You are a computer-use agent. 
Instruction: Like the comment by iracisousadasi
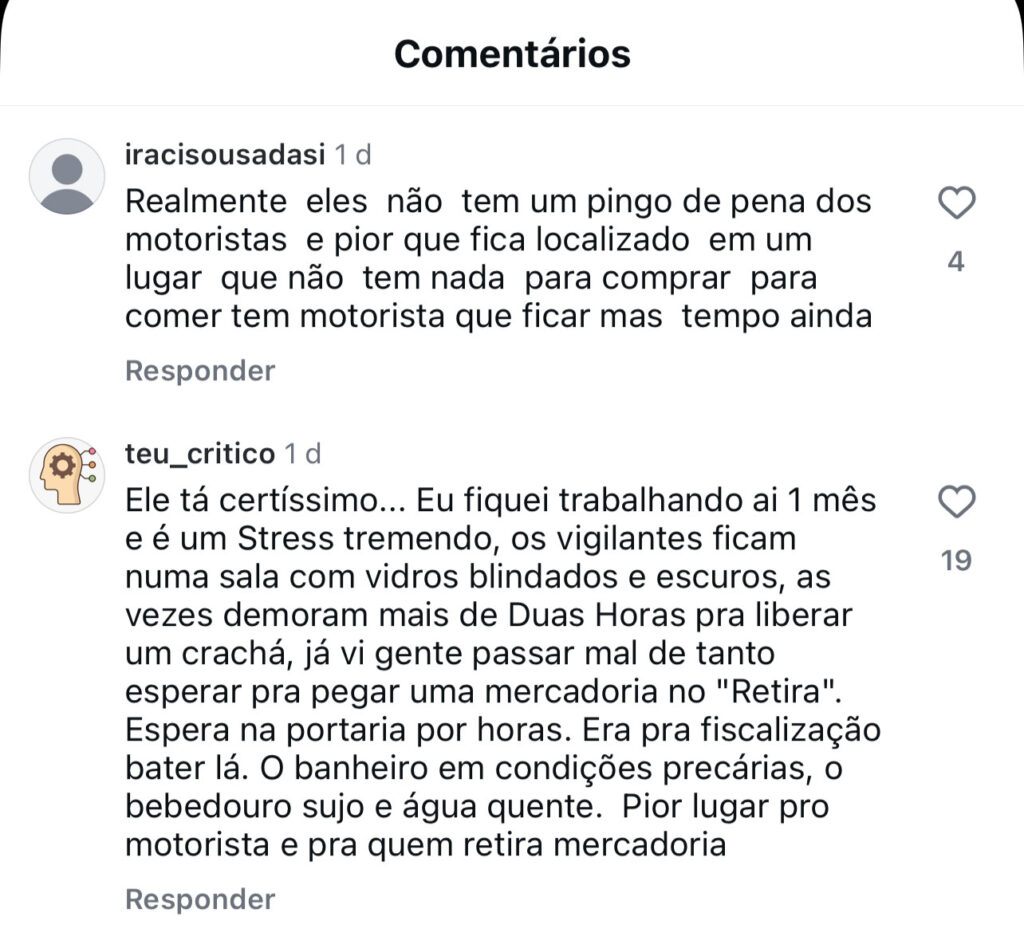click(x=957, y=204)
